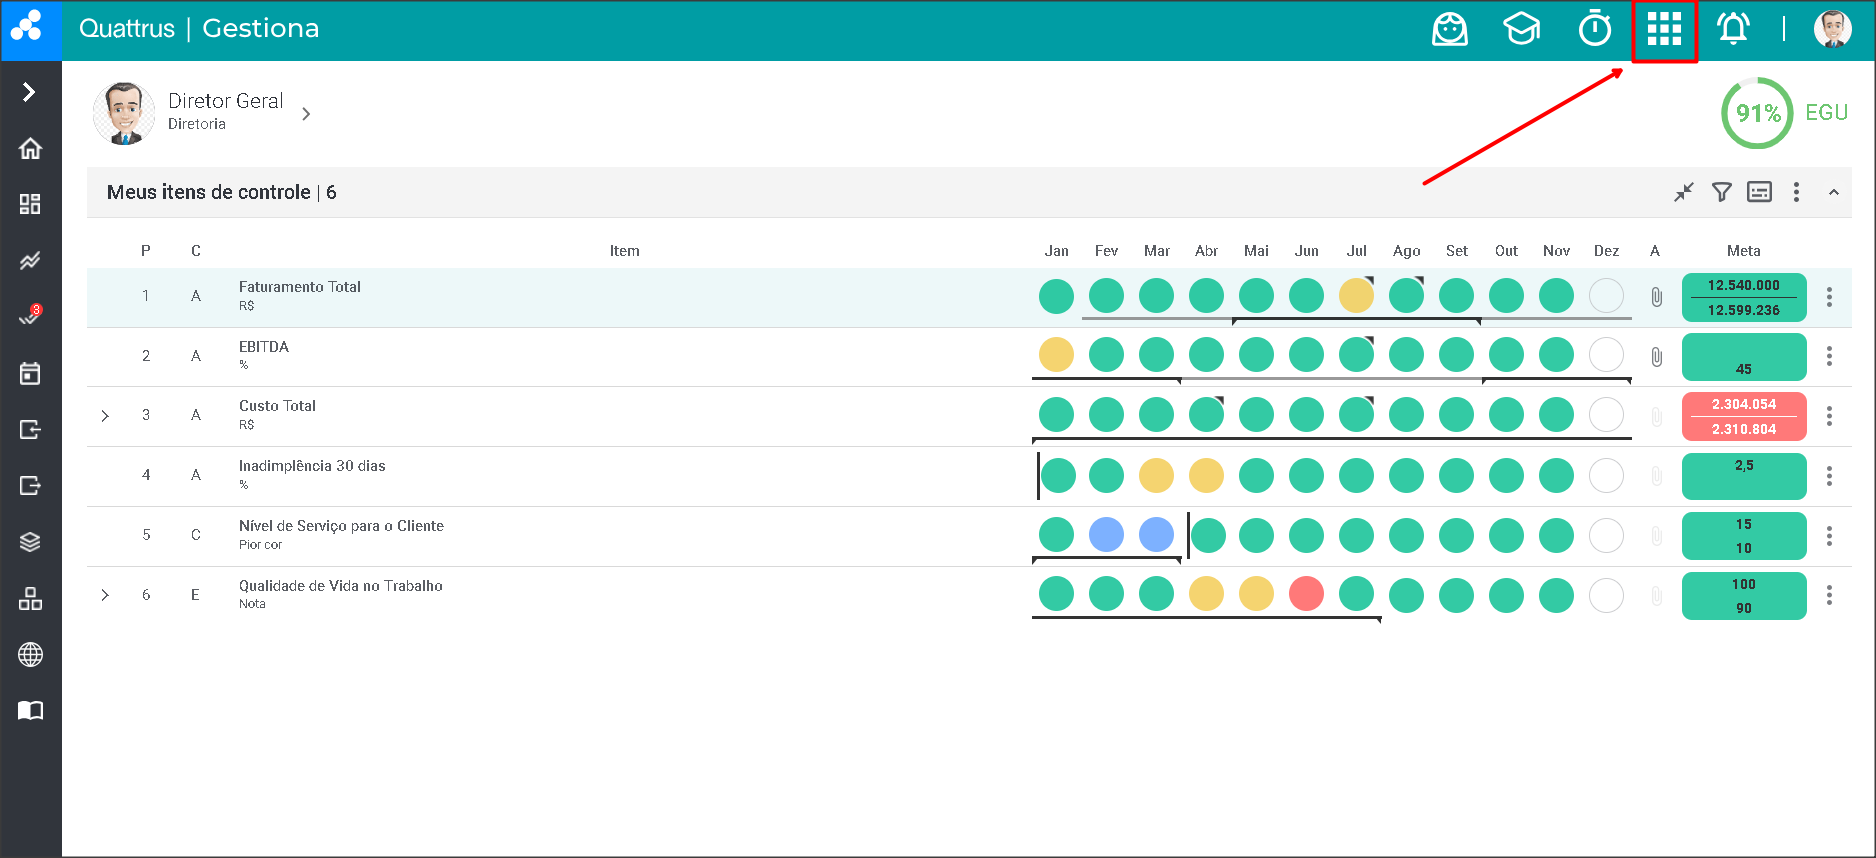Go to Home in the sidebar
Viewport: 1876px width, 858px height.
tap(30, 148)
